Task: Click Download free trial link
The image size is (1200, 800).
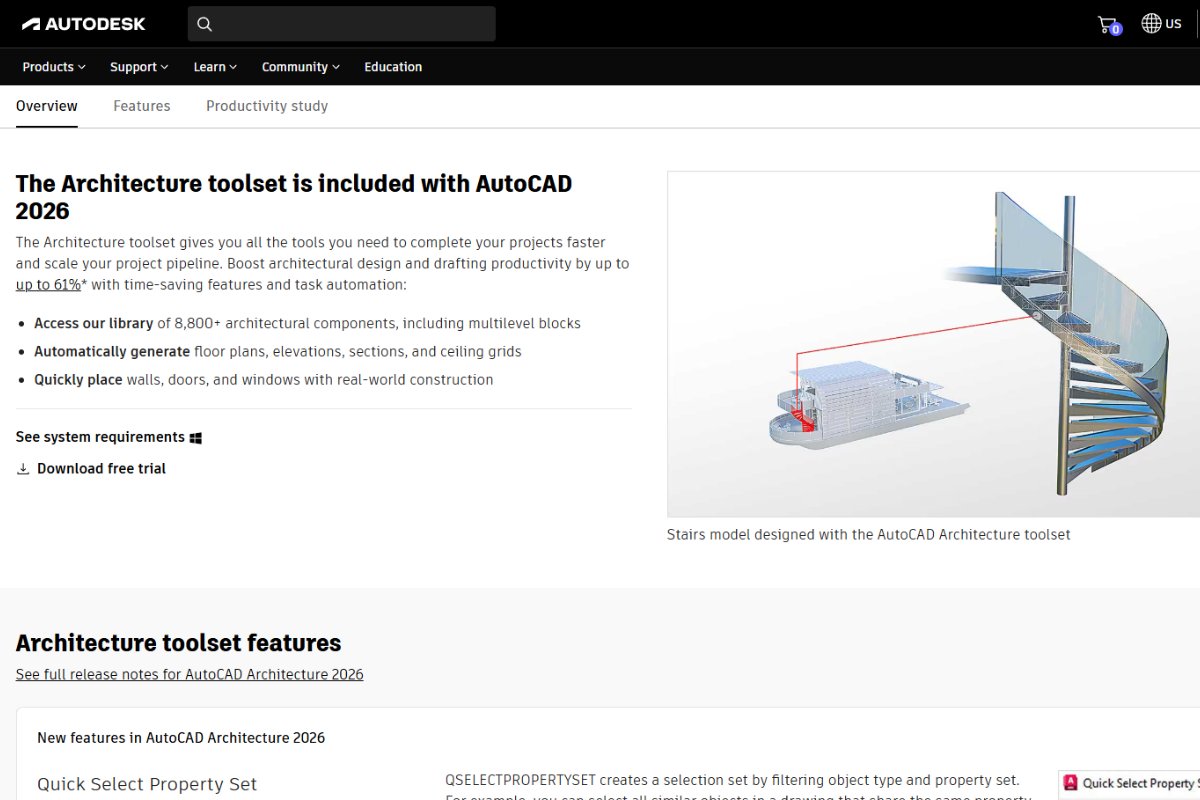Action: click(x=101, y=469)
